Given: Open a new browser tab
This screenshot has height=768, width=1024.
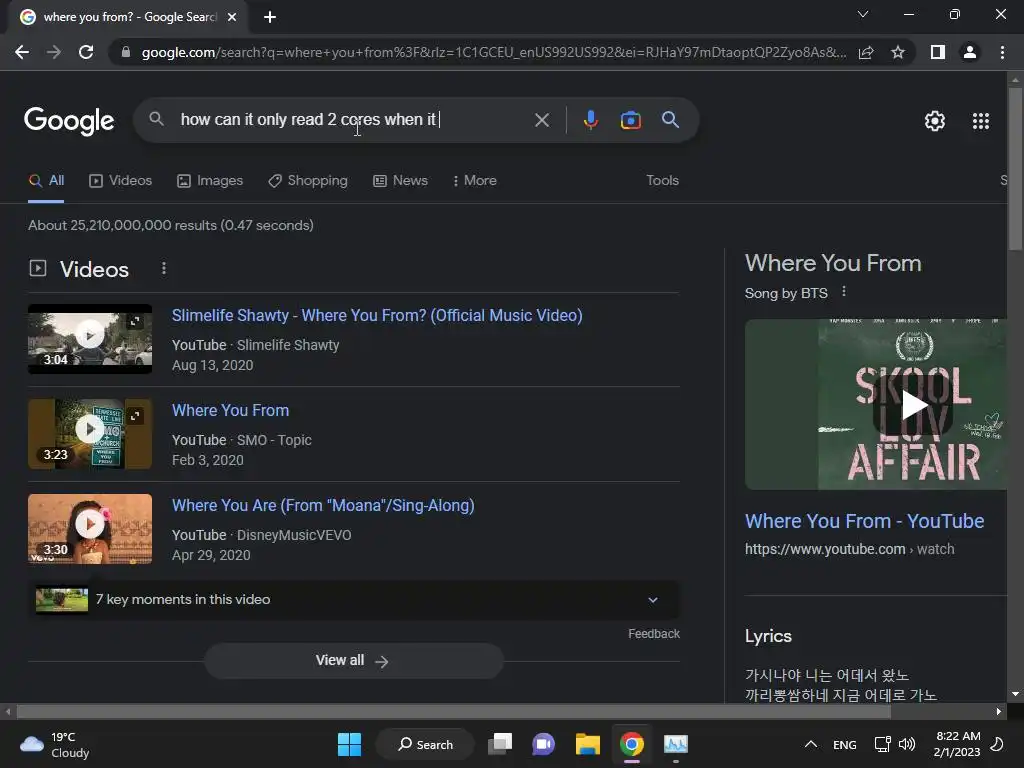Looking at the screenshot, I should click(x=270, y=17).
